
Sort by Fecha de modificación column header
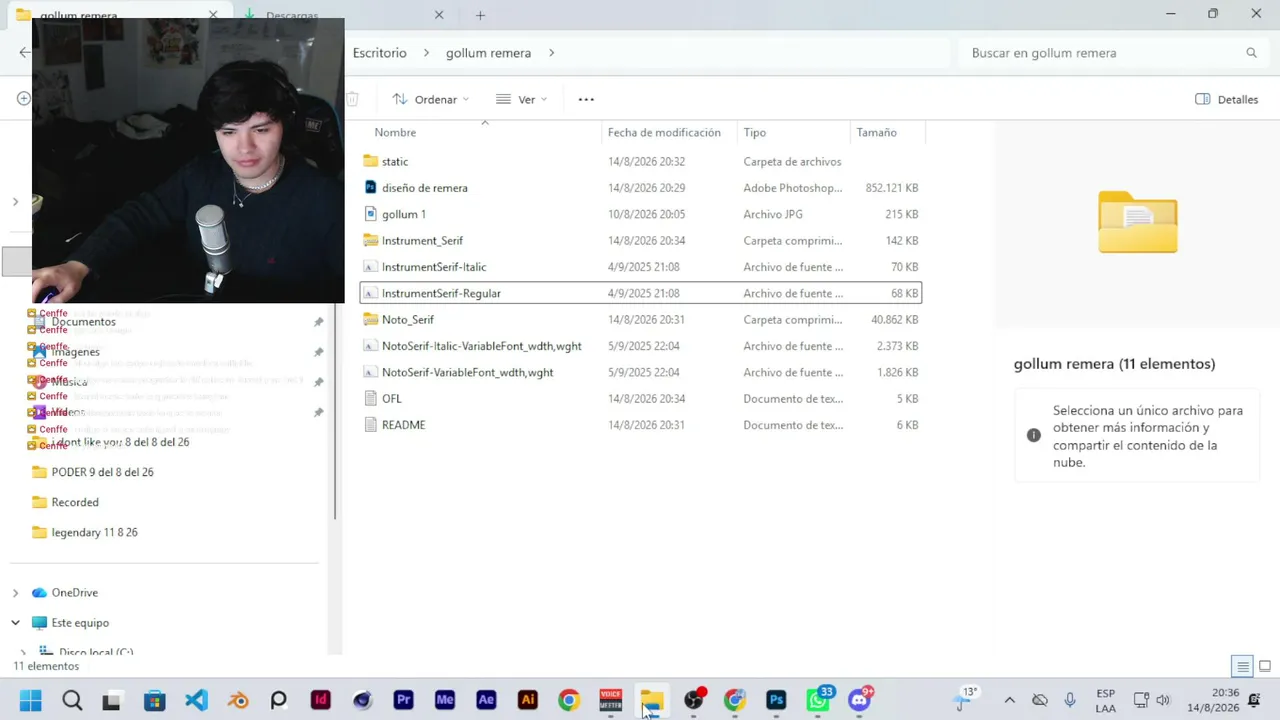coord(664,132)
